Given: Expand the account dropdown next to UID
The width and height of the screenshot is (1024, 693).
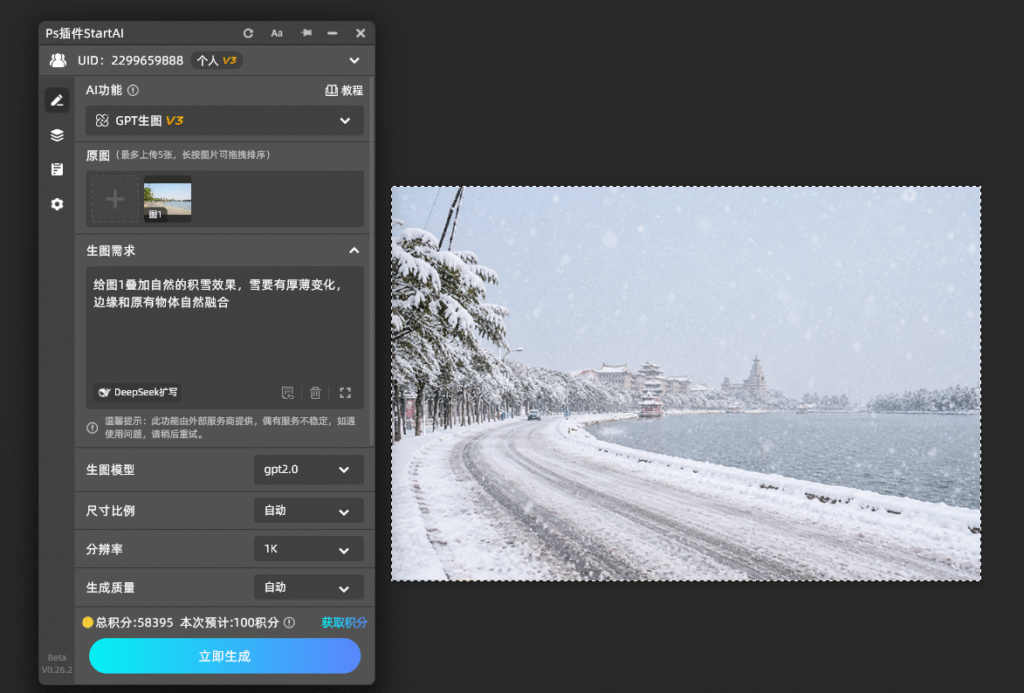Looking at the screenshot, I should [355, 61].
